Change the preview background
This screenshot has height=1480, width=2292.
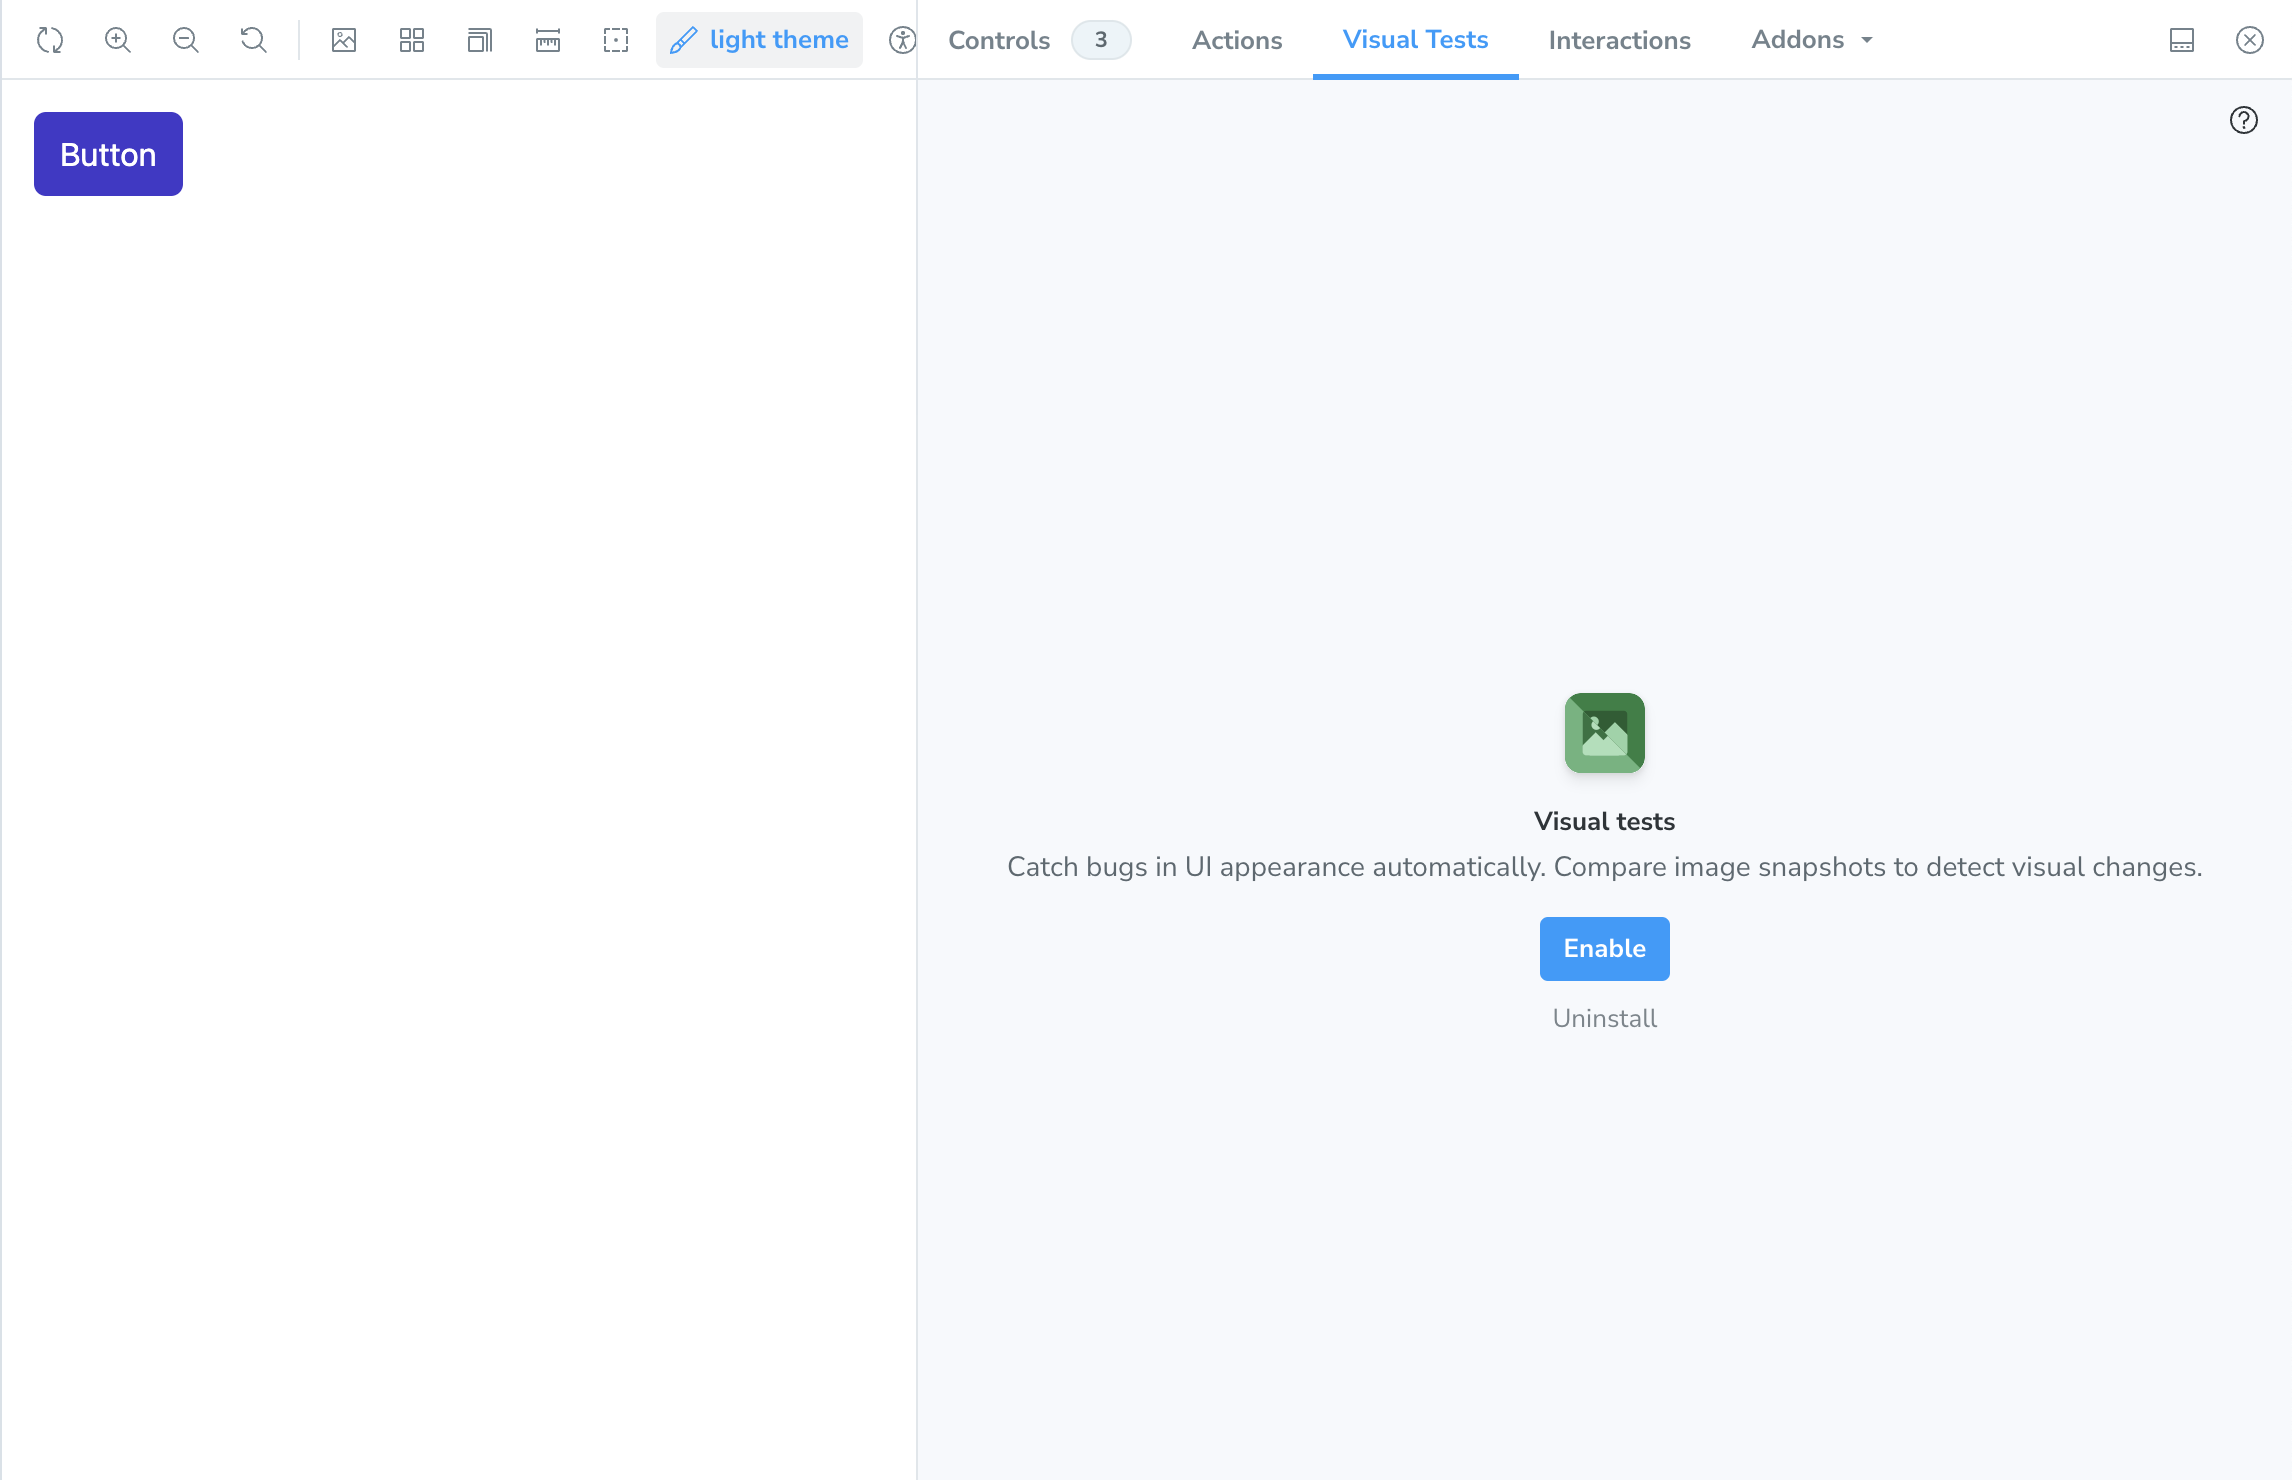coord(343,40)
